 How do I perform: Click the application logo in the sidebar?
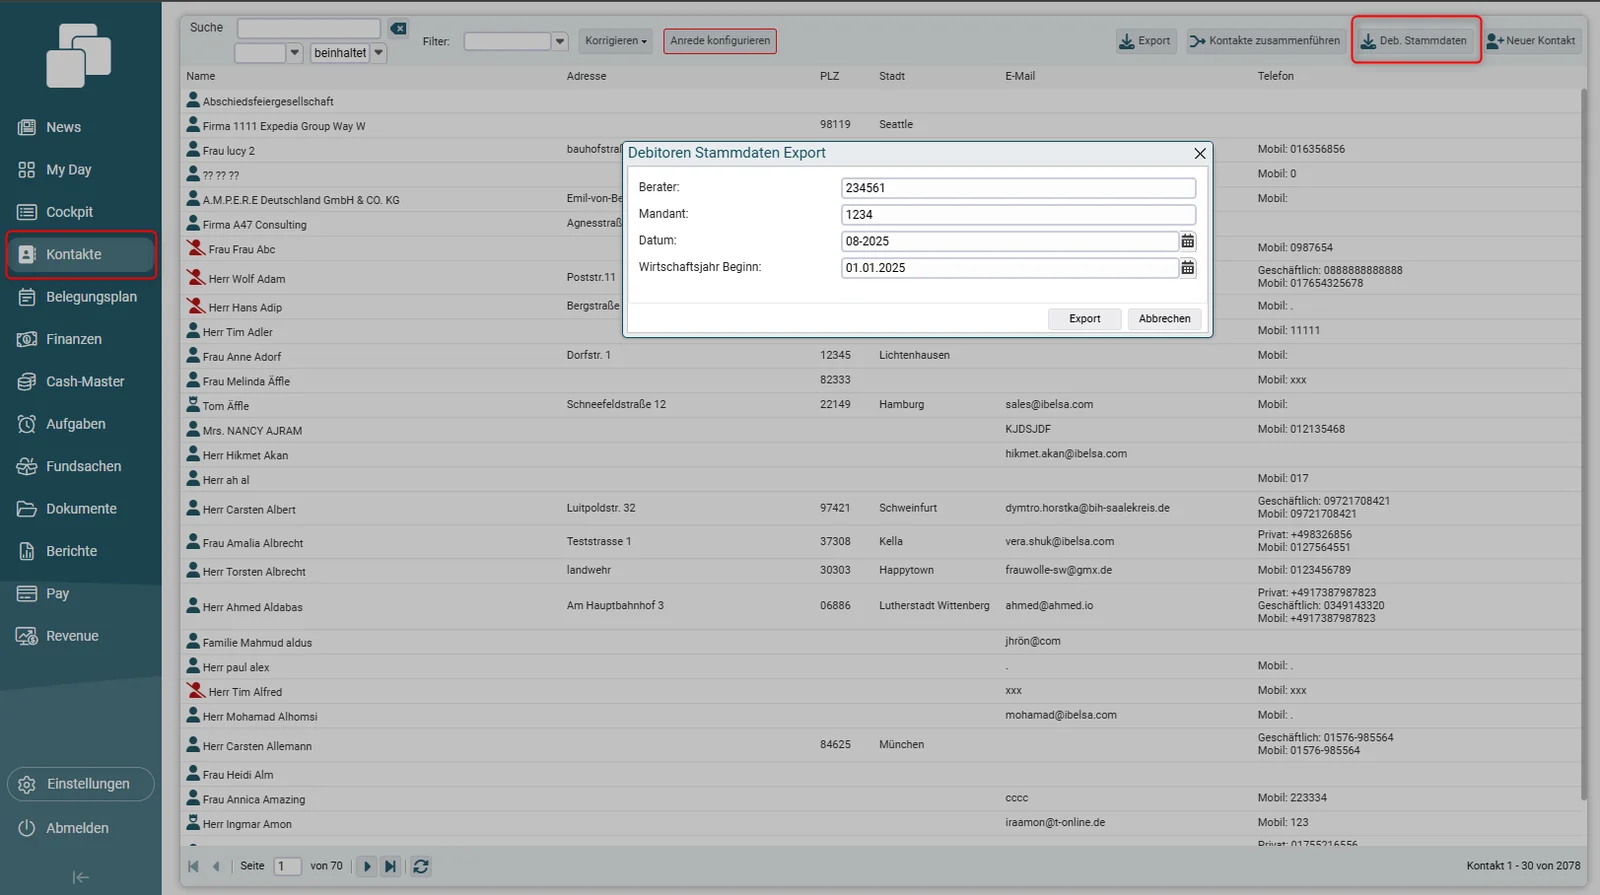click(x=79, y=56)
